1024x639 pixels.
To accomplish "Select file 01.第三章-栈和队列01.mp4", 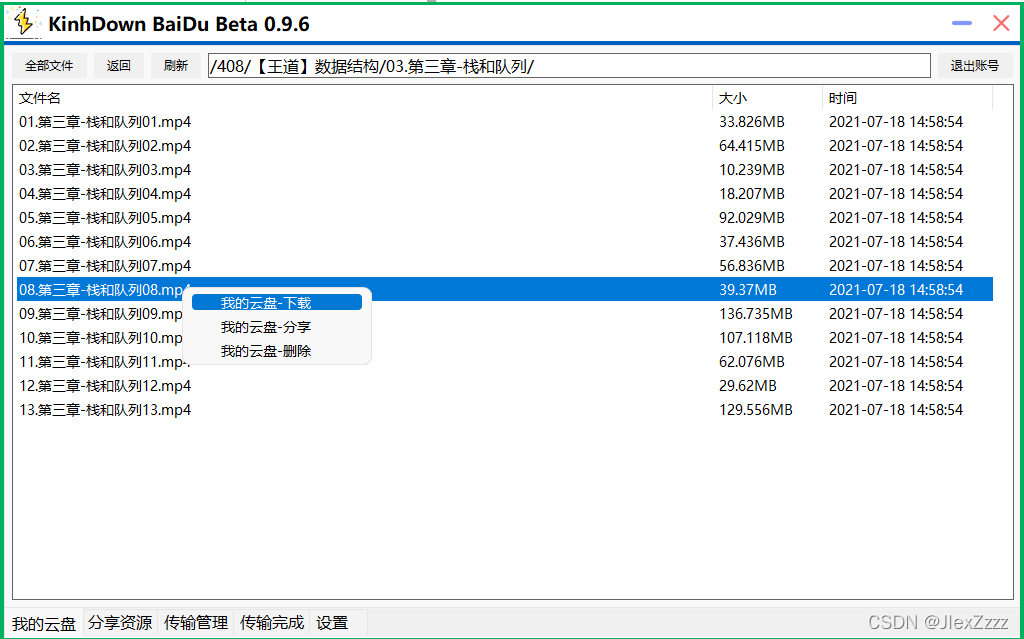I will 105,122.
